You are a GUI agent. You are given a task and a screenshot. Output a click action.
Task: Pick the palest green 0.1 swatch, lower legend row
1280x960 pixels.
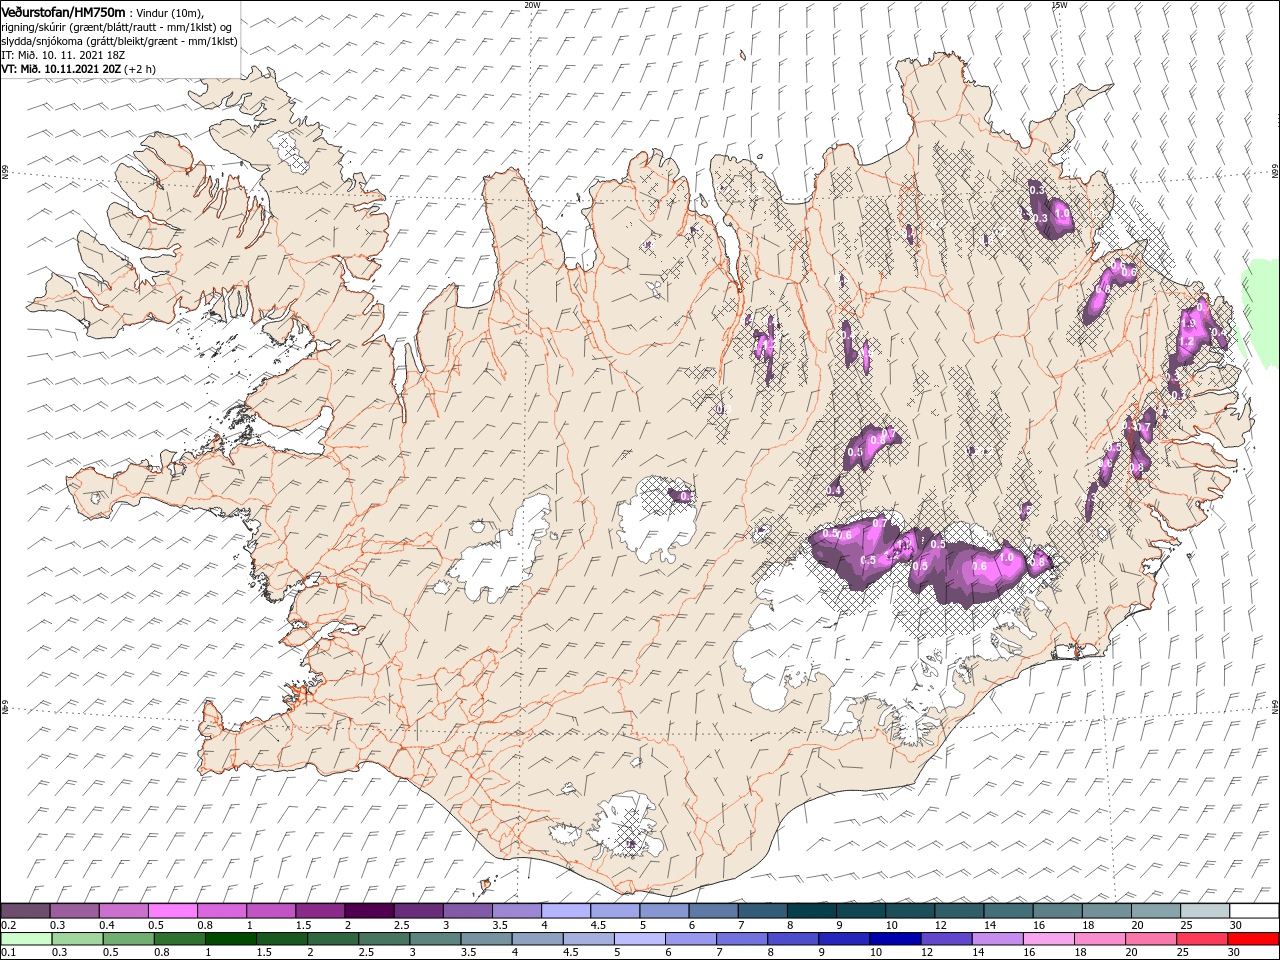(x=26, y=939)
